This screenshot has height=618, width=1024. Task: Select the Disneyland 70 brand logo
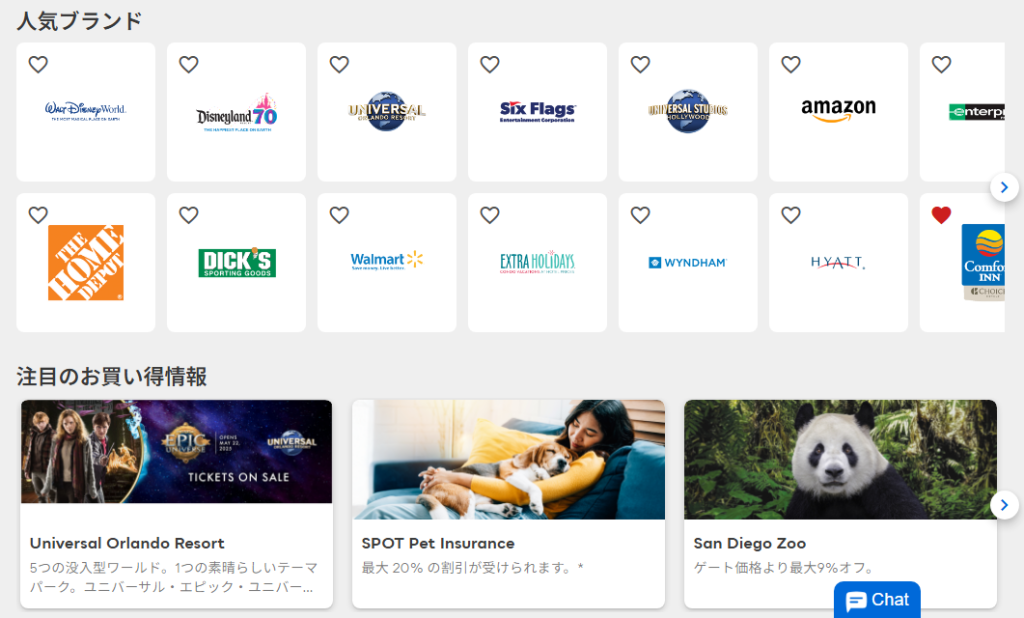pos(237,113)
